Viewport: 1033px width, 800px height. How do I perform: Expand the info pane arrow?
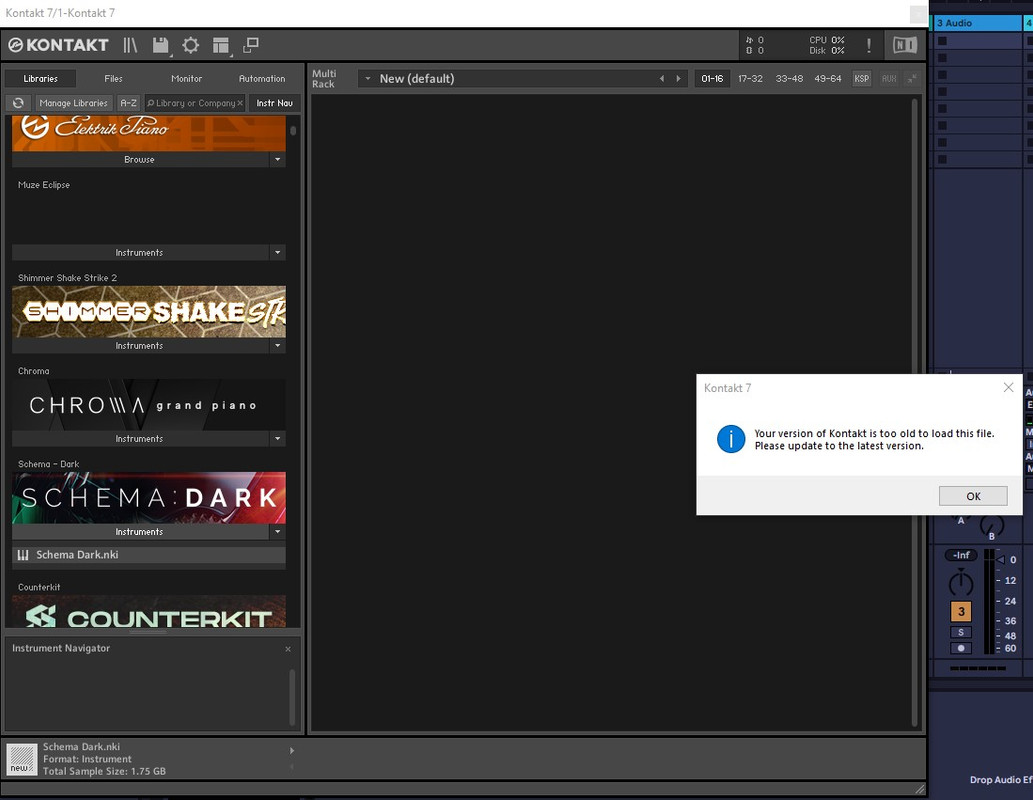(x=292, y=751)
